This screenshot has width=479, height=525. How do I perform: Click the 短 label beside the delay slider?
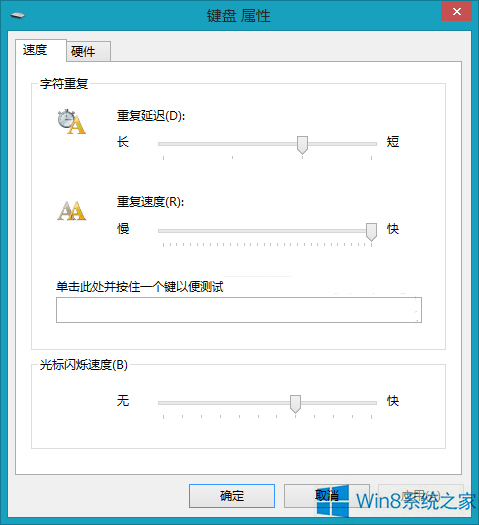click(x=393, y=142)
